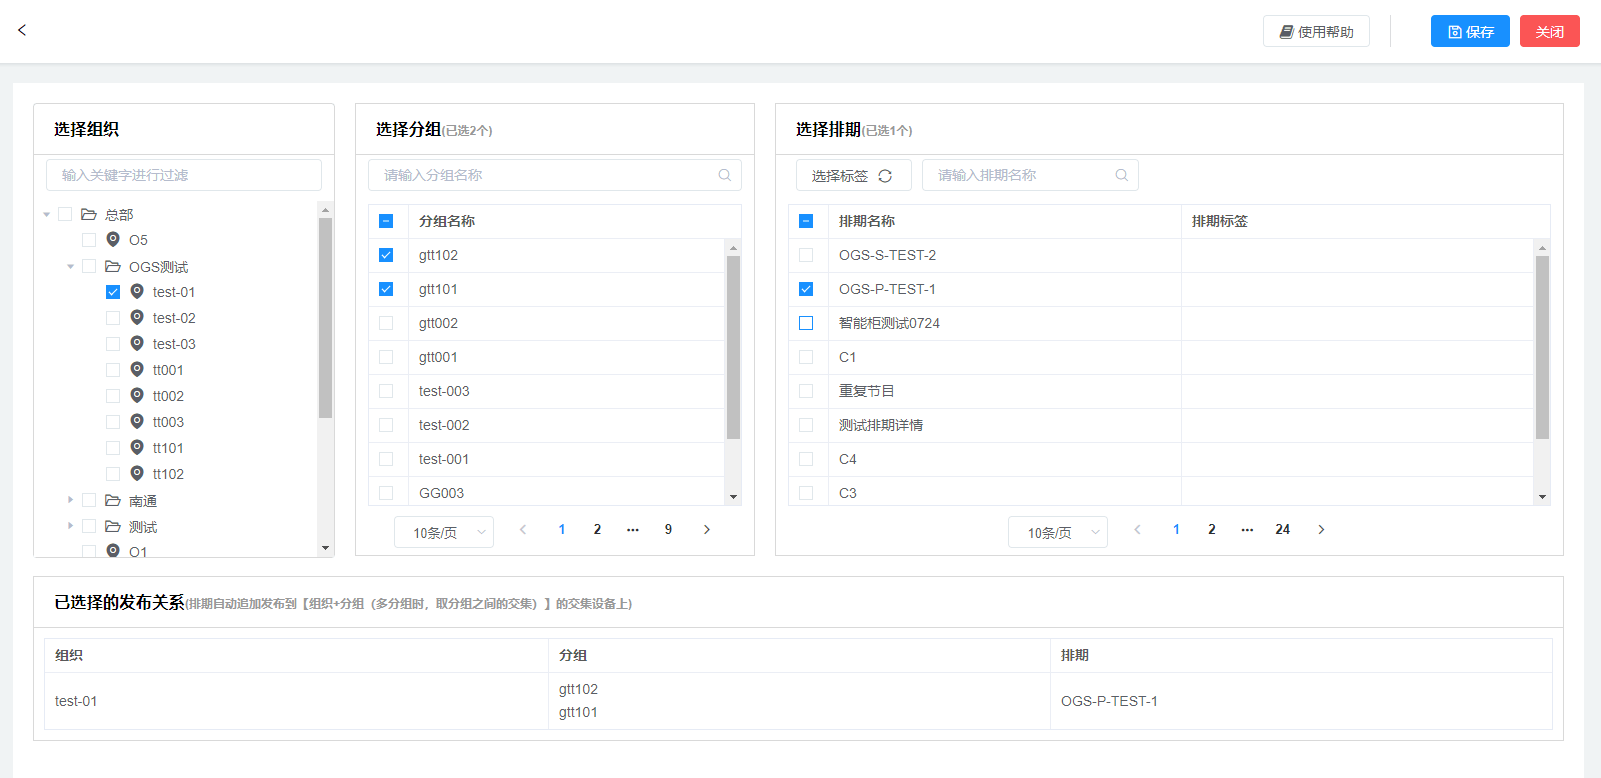The width and height of the screenshot is (1601, 778).
Task: Click the group list scrollbar thumb
Action: 733,348
